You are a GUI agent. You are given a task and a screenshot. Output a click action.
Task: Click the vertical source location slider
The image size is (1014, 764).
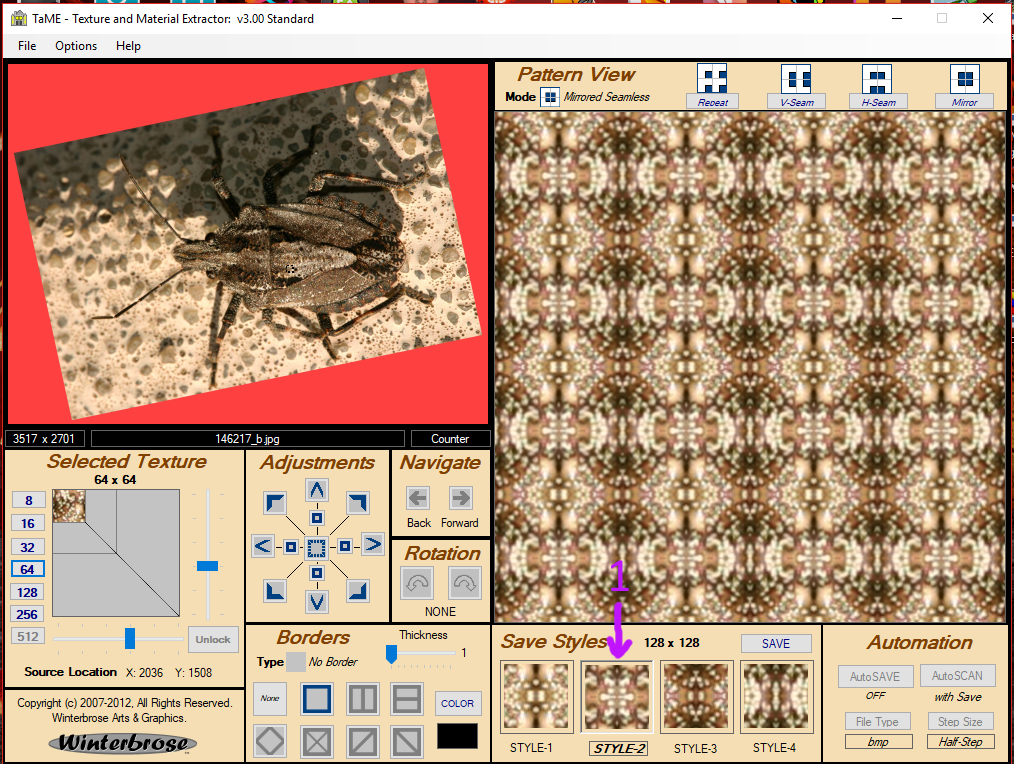(208, 566)
